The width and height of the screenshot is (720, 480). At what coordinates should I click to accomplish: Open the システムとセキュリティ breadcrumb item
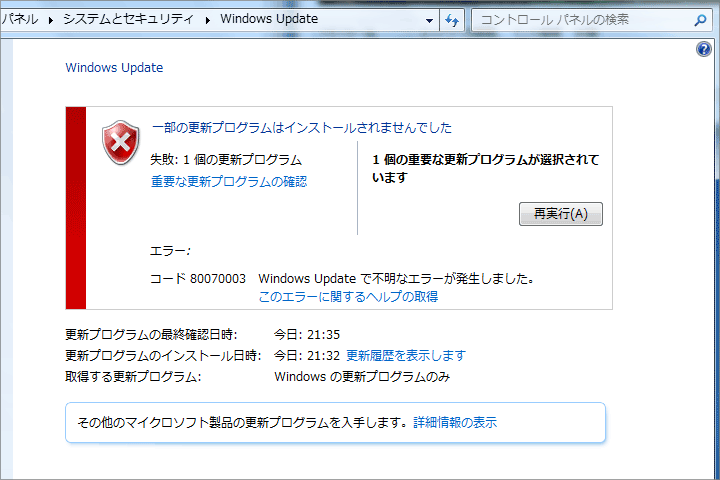pyautogui.click(x=129, y=19)
